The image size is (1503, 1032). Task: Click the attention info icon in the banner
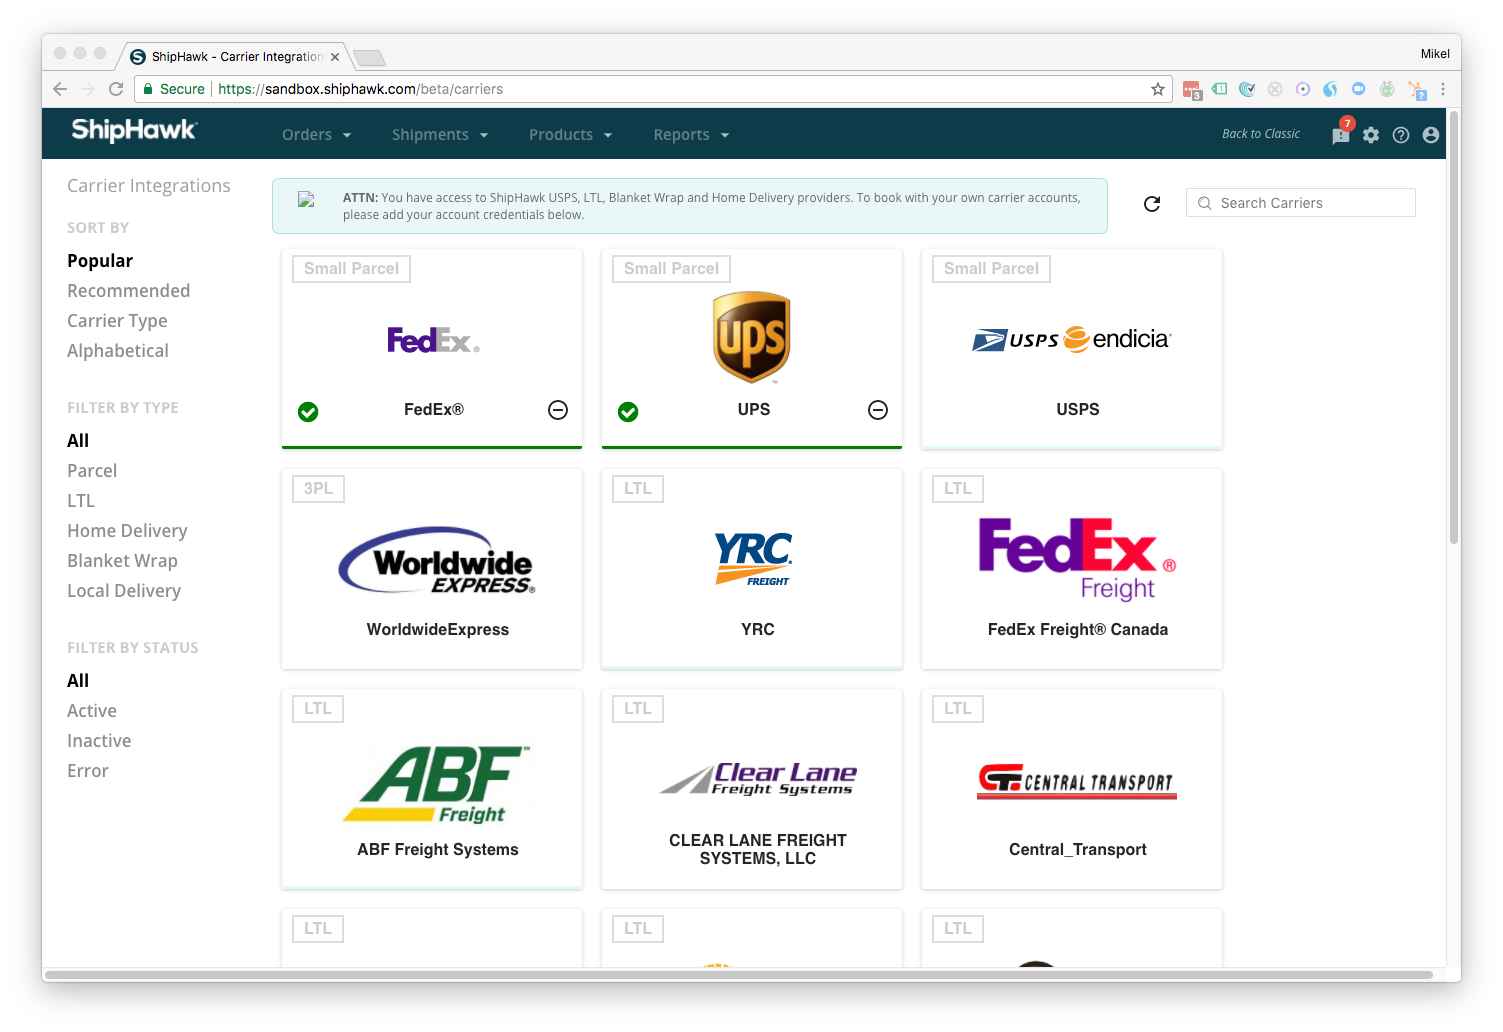click(x=306, y=198)
